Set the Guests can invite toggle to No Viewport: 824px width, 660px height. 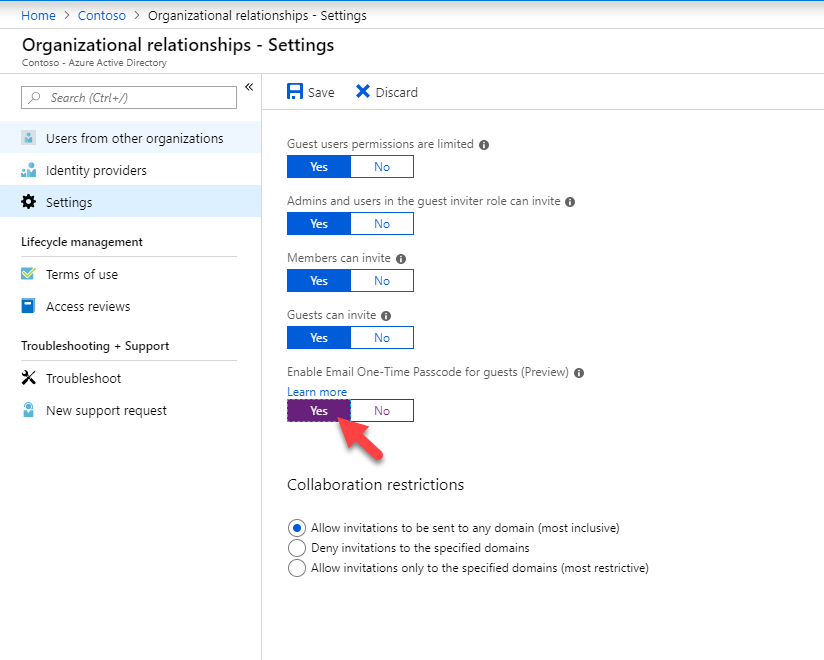381,337
